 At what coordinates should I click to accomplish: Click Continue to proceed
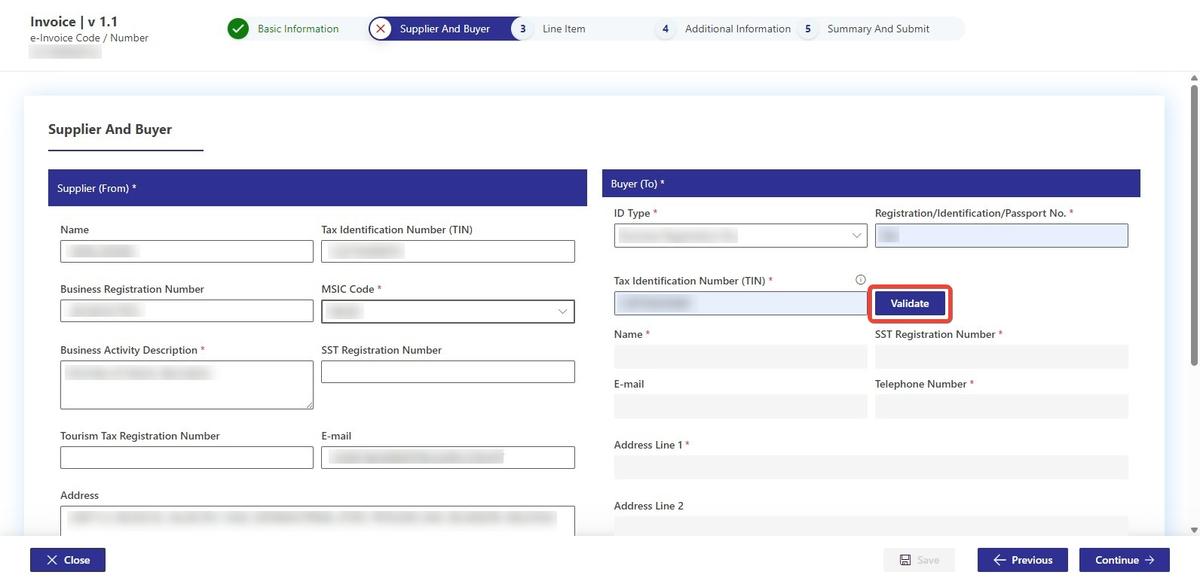coord(1124,560)
